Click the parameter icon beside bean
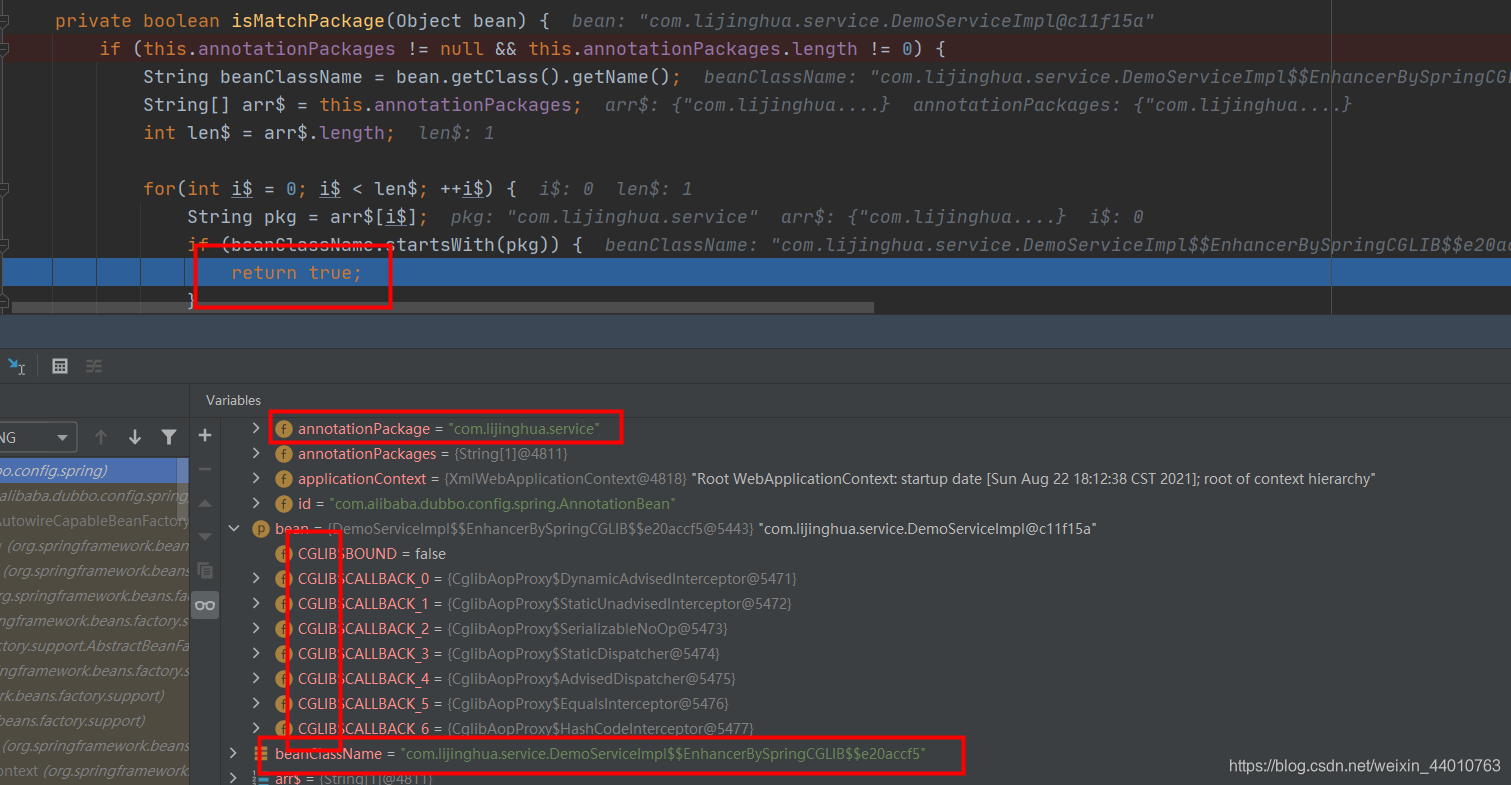Screen dimensions: 1511x785 tap(261, 528)
